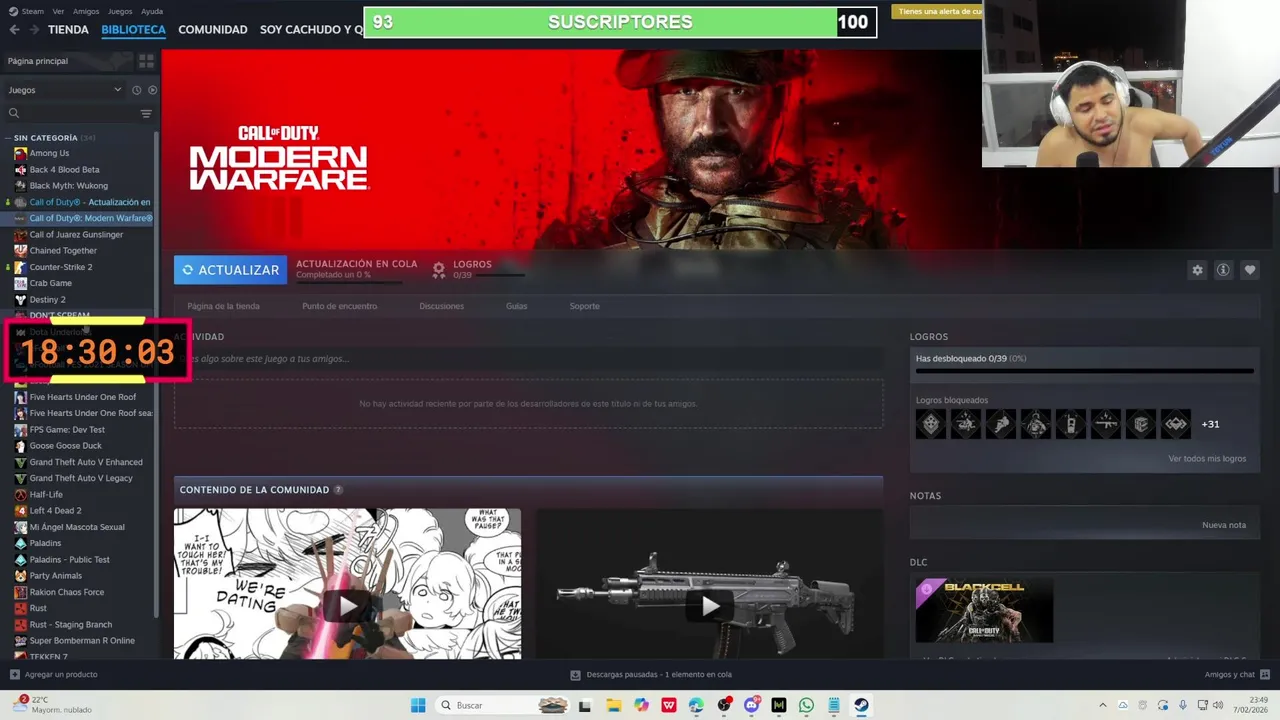The height and width of the screenshot is (720, 1280).
Task: Click the Steam taskbar icon
Action: coord(860,705)
